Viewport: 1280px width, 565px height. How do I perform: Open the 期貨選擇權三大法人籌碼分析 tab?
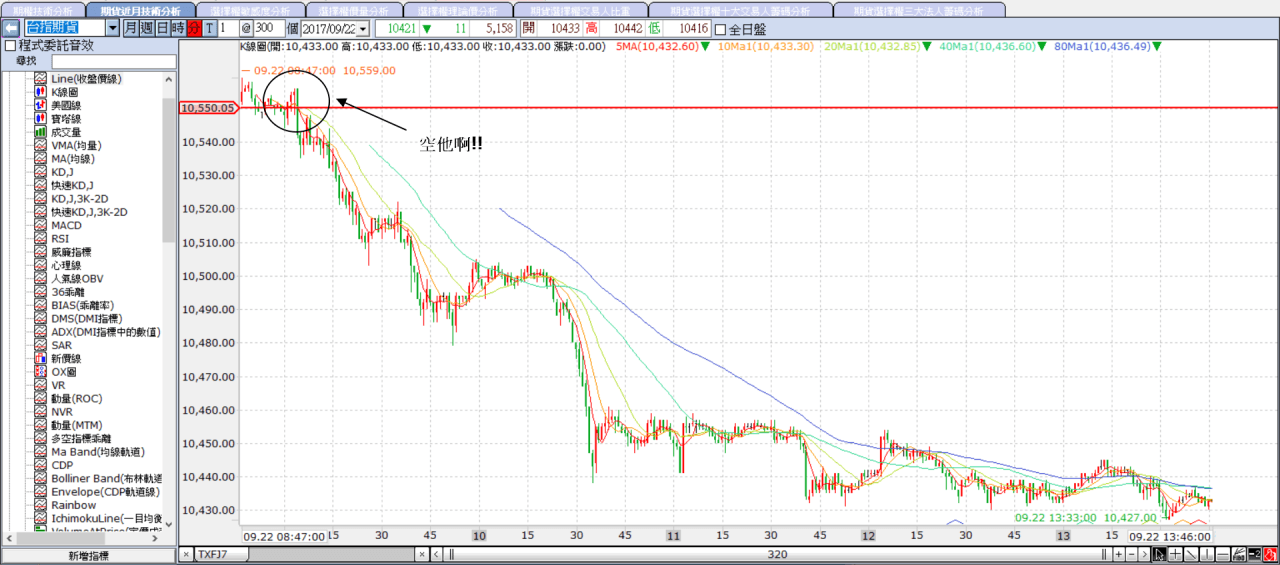[x=919, y=10]
